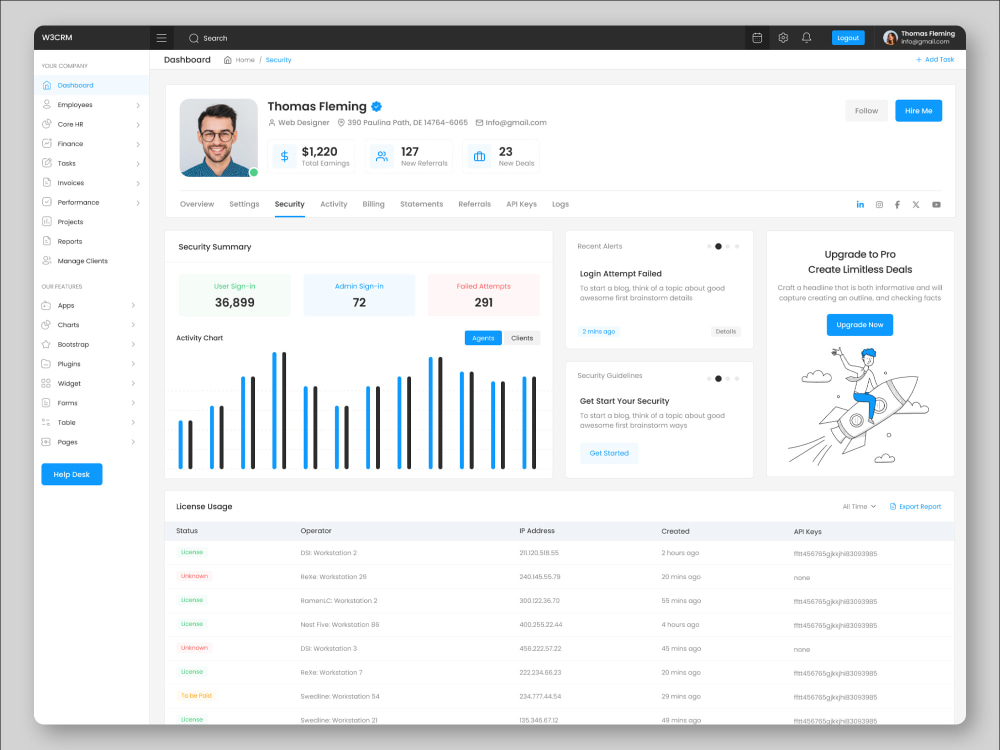Expand the Performance sidebar chevron
Image resolution: width=1000 pixels, height=750 pixels.
click(x=138, y=203)
